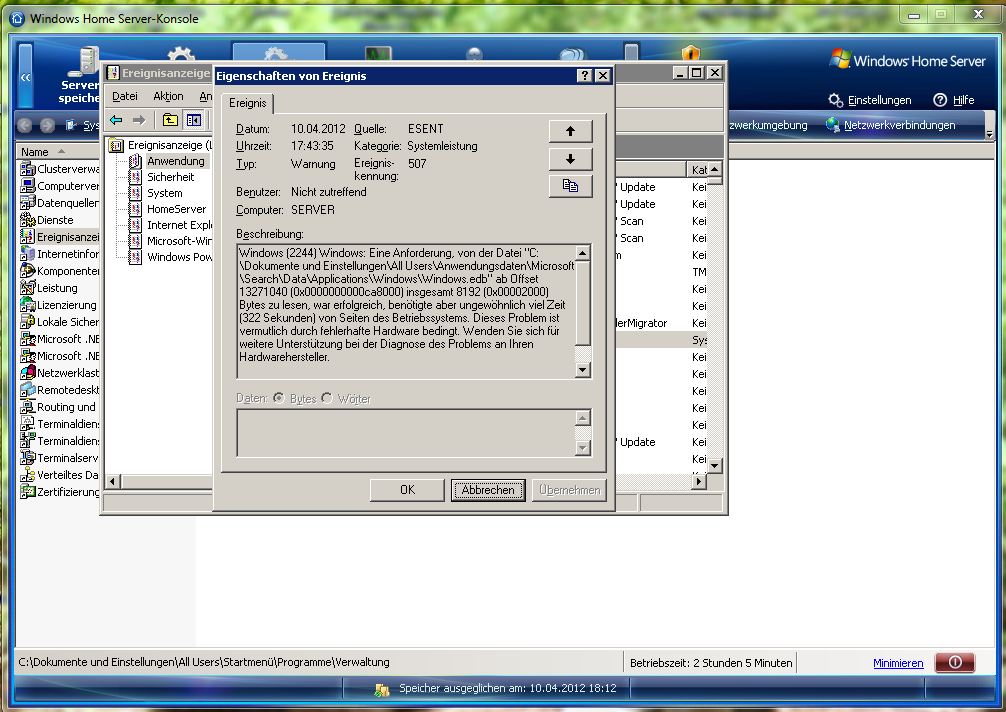The image size is (1006, 712).
Task: Go back with the blue left arrow in Ereignisanzeige toolbar
Action: (x=116, y=120)
